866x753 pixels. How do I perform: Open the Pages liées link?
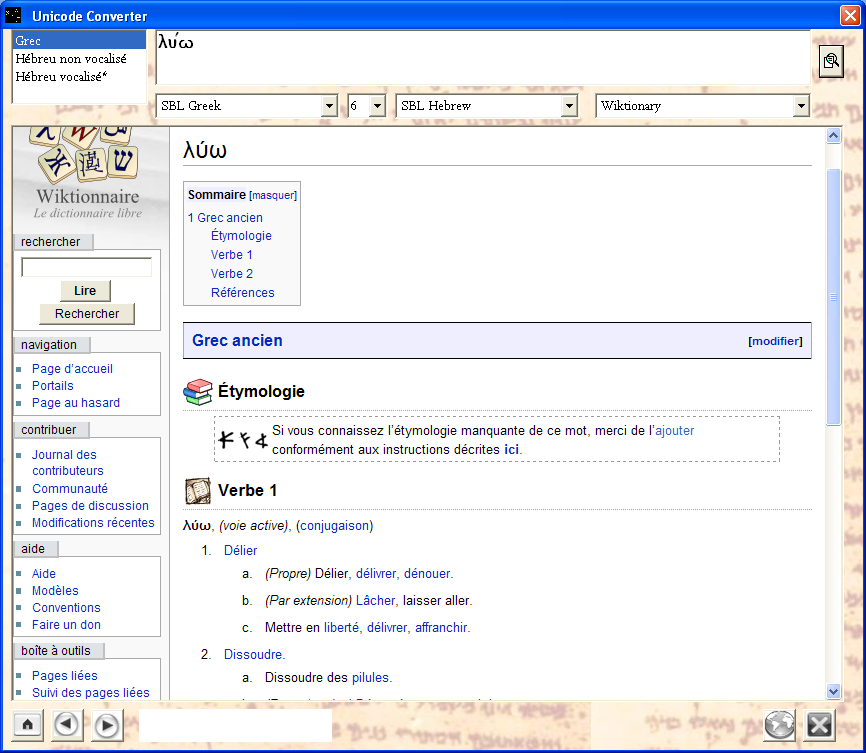coord(65,676)
